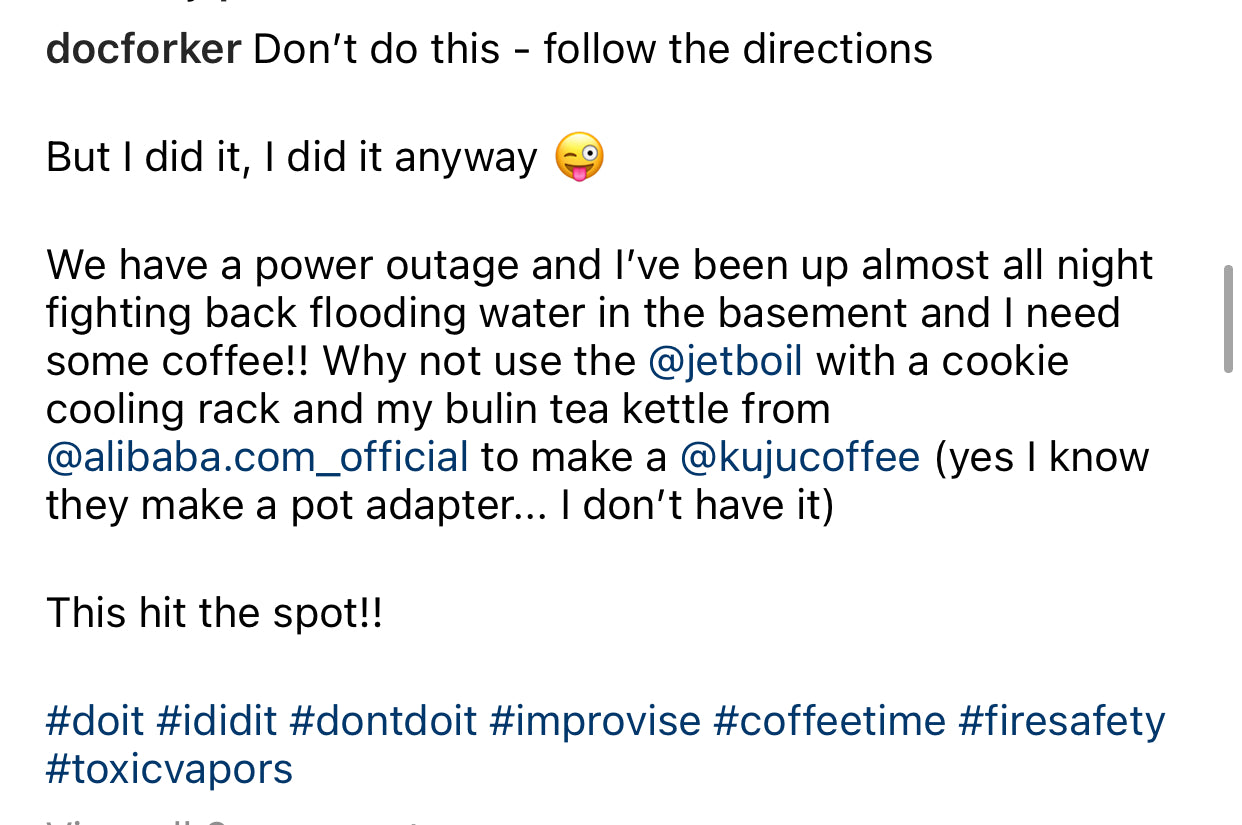Viewport: 1242px width, 825px height.
Task: Open the #coffeetime hashtag
Action: (x=829, y=721)
